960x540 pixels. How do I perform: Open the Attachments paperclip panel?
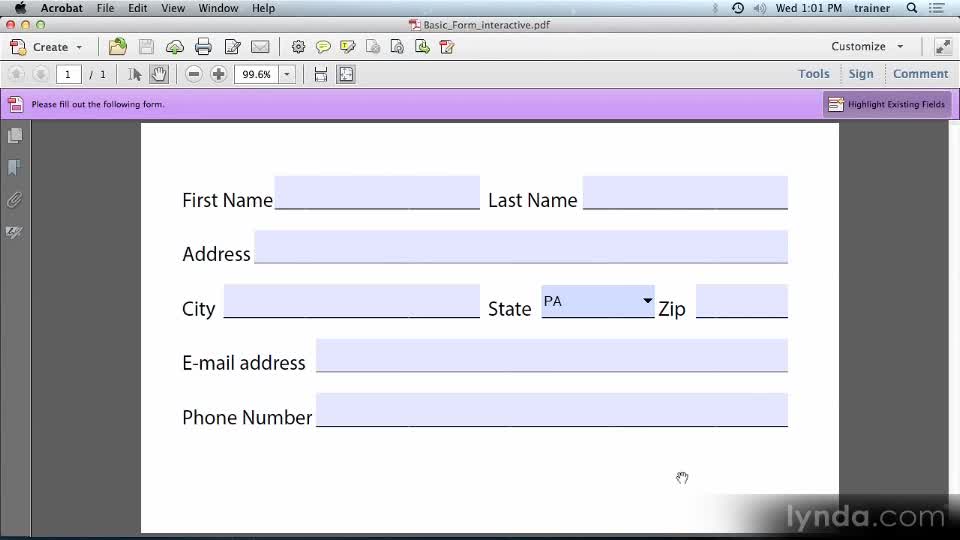tap(15, 200)
